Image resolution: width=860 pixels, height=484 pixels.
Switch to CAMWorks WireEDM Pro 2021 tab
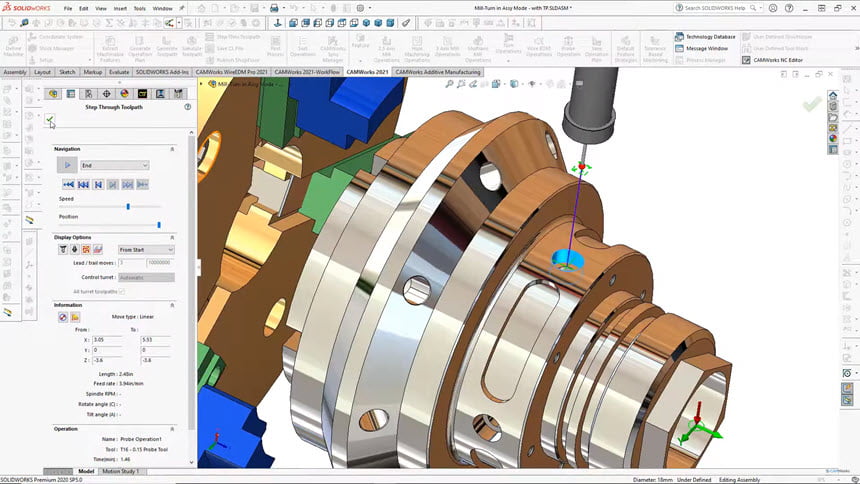(x=231, y=72)
